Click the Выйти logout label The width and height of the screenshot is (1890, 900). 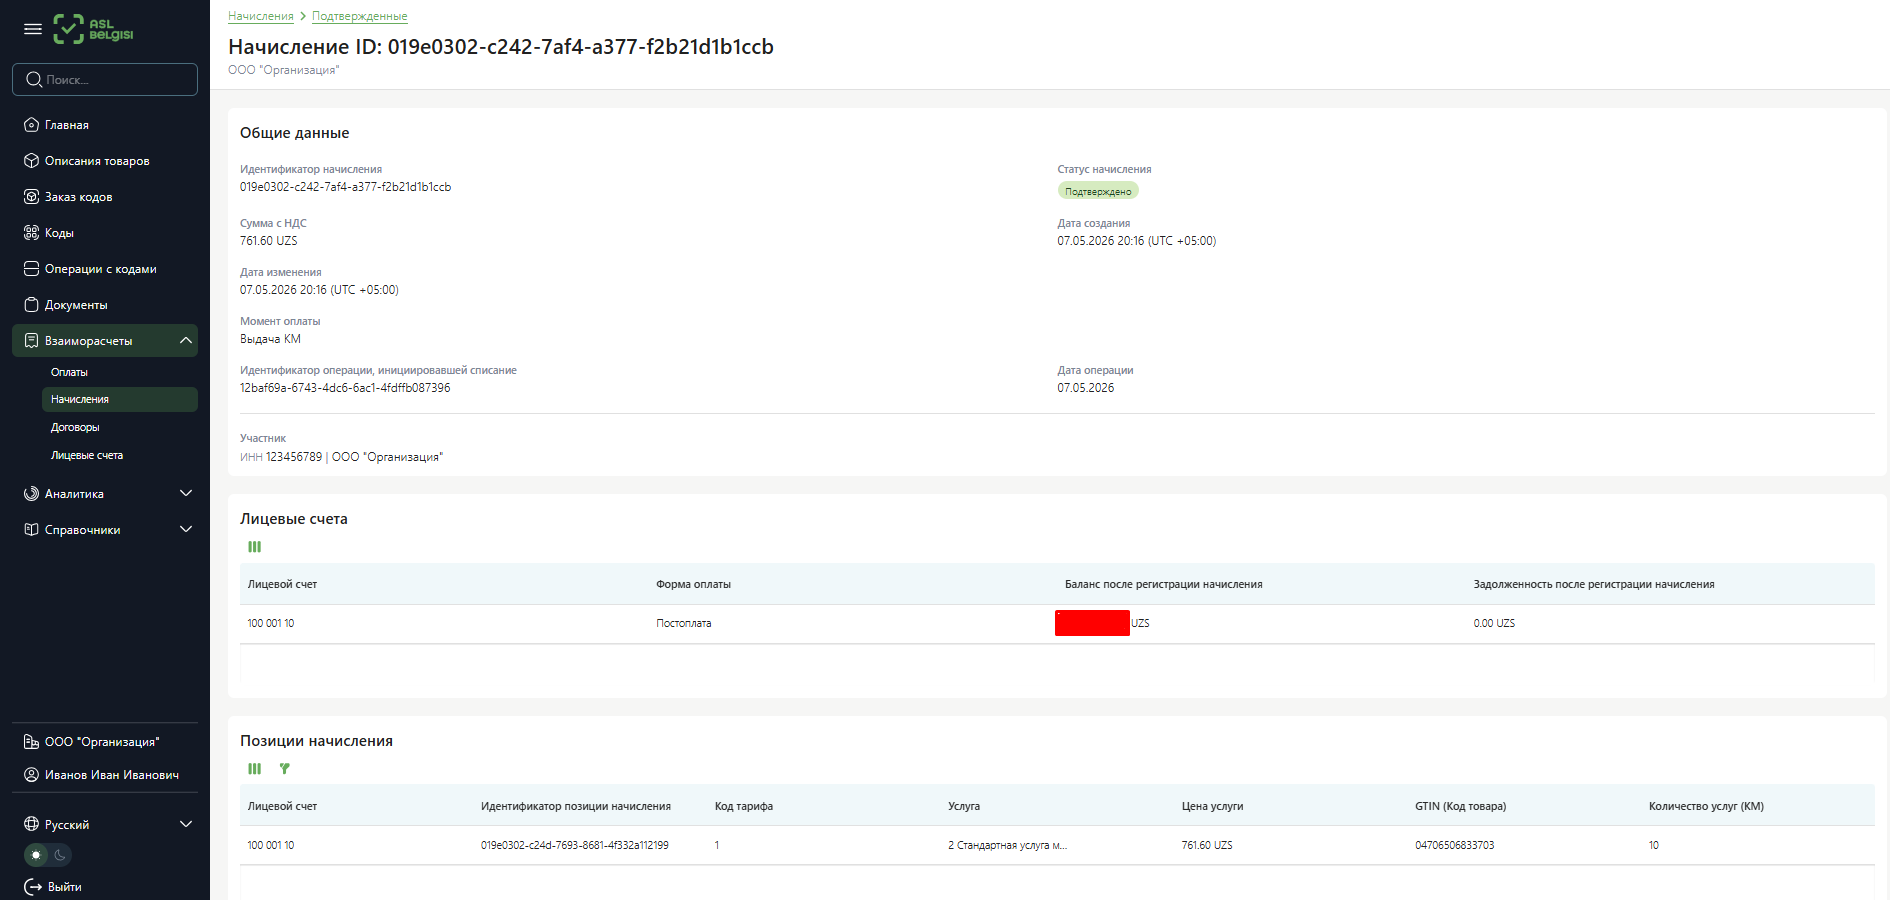[x=65, y=887]
